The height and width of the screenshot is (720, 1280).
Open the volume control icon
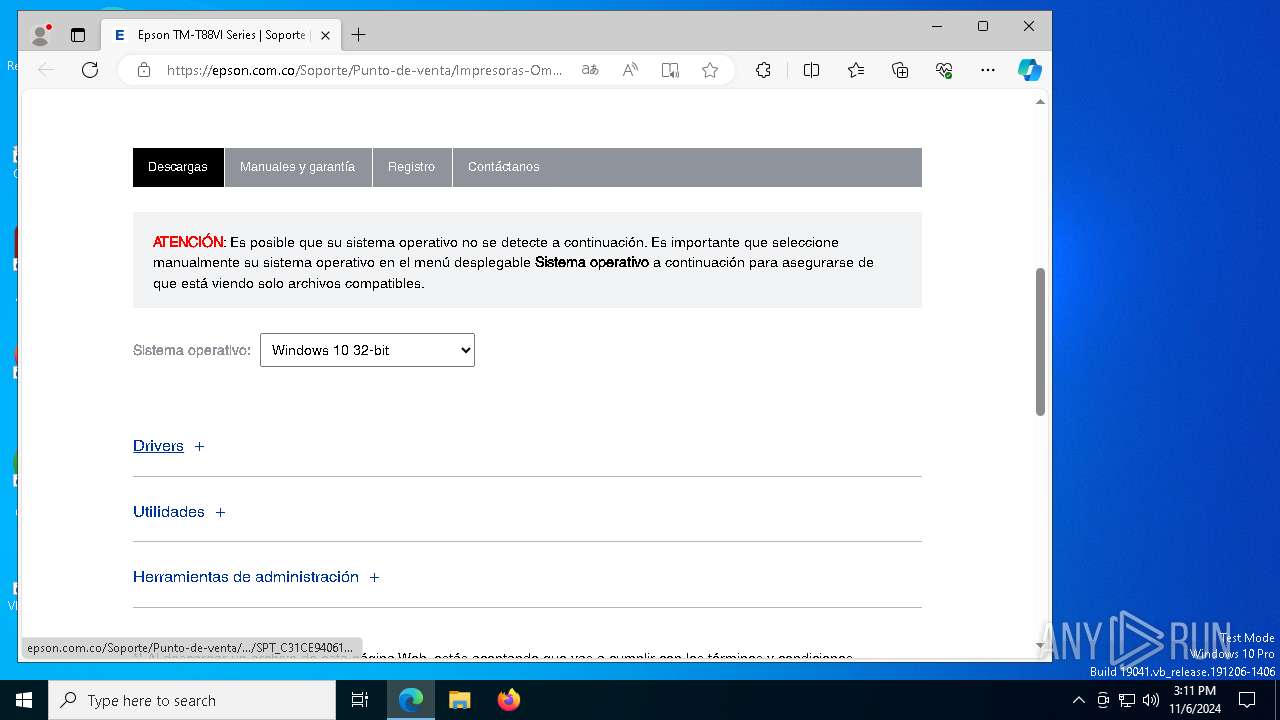click(1151, 700)
